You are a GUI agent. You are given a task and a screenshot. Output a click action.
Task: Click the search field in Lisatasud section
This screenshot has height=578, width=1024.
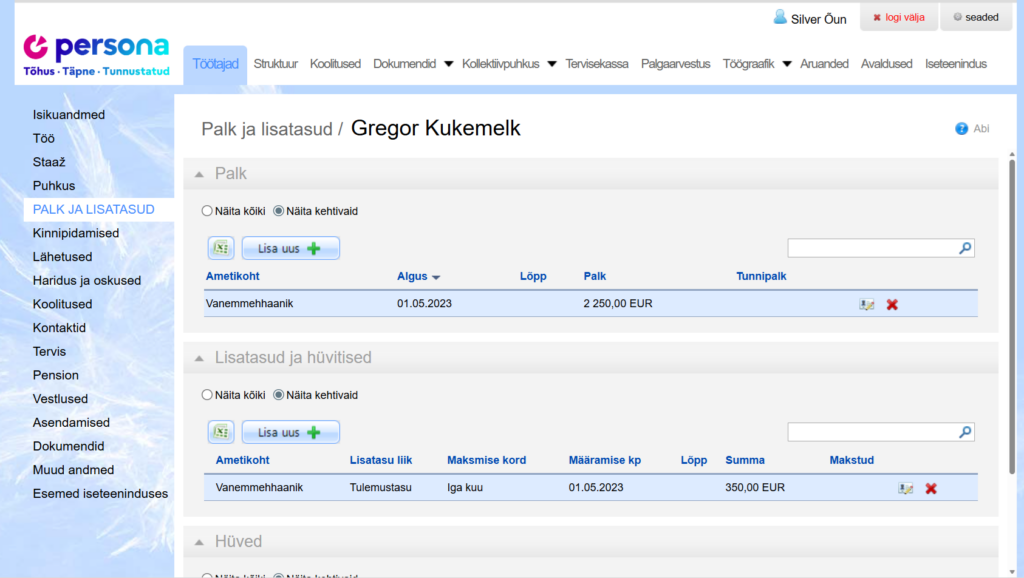(x=872, y=432)
